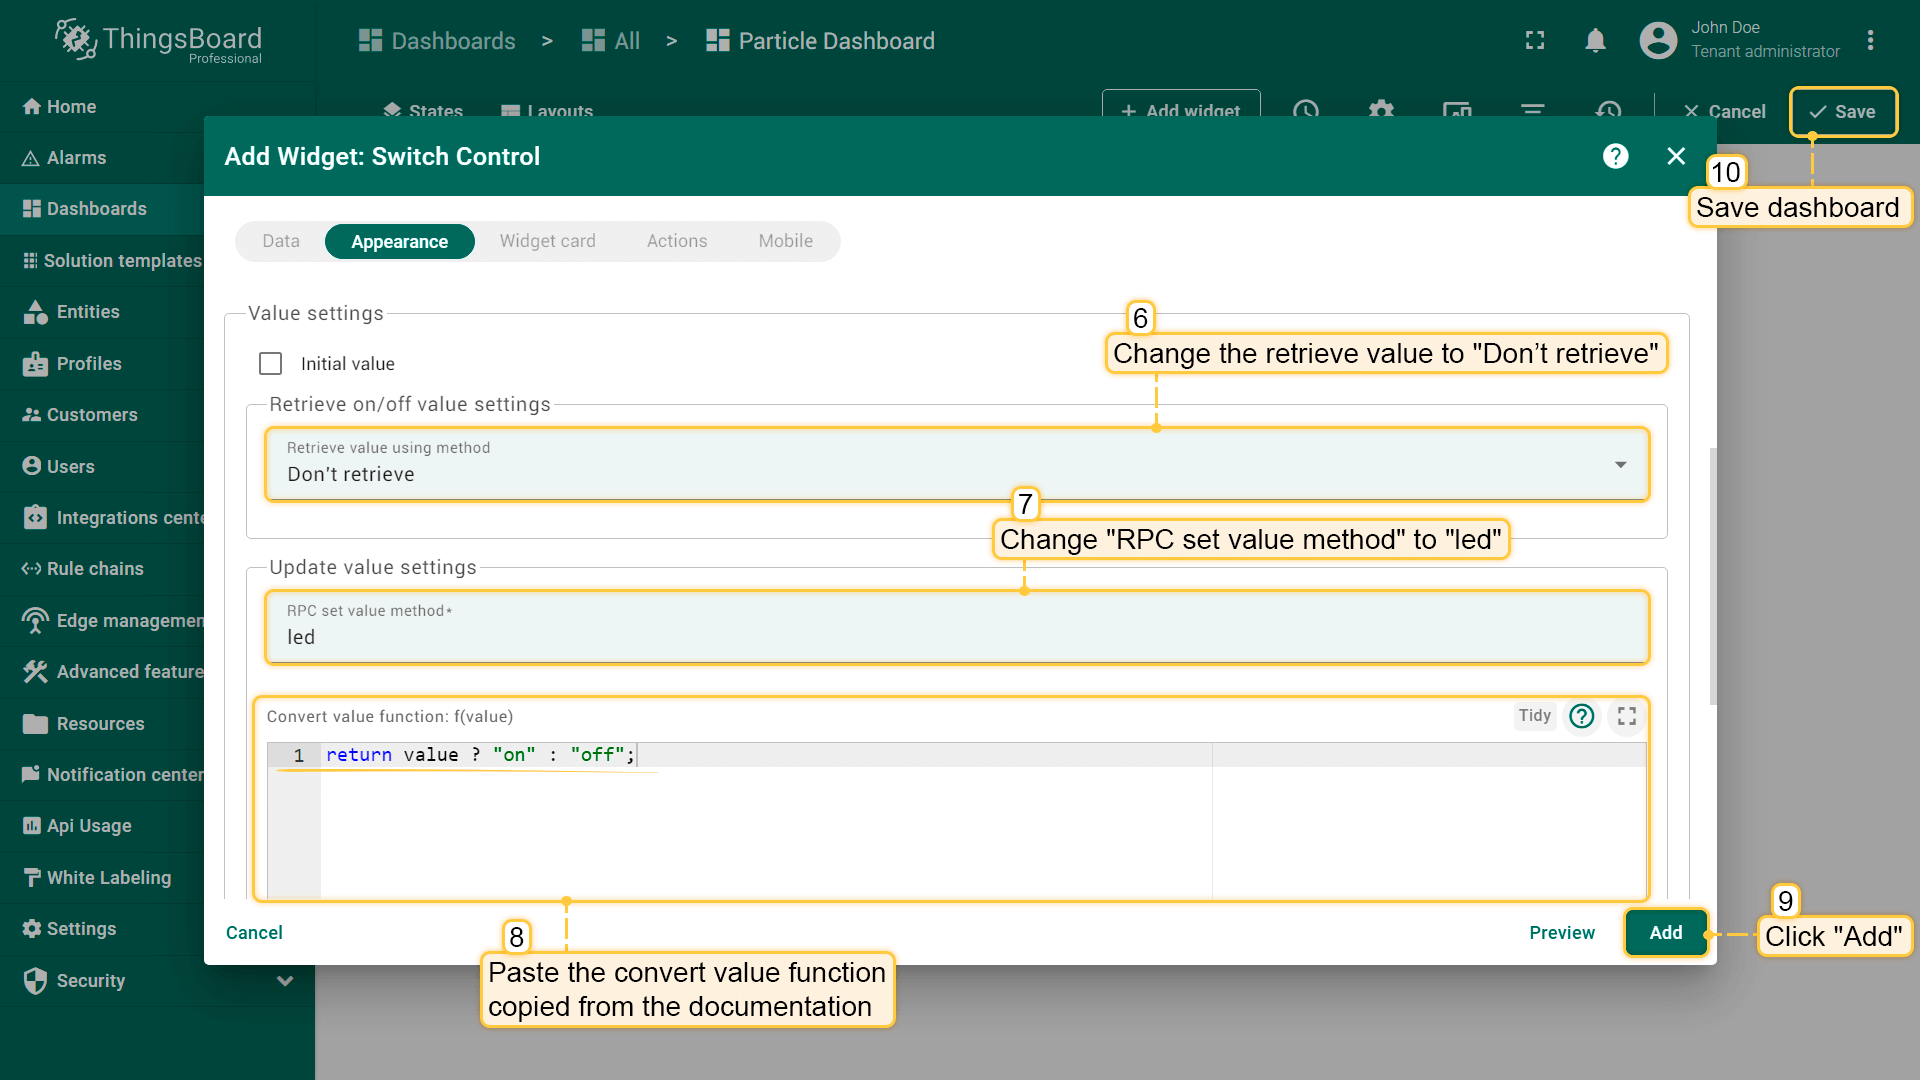1920x1080 pixels.
Task: Open the Actions tab
Action: click(676, 241)
